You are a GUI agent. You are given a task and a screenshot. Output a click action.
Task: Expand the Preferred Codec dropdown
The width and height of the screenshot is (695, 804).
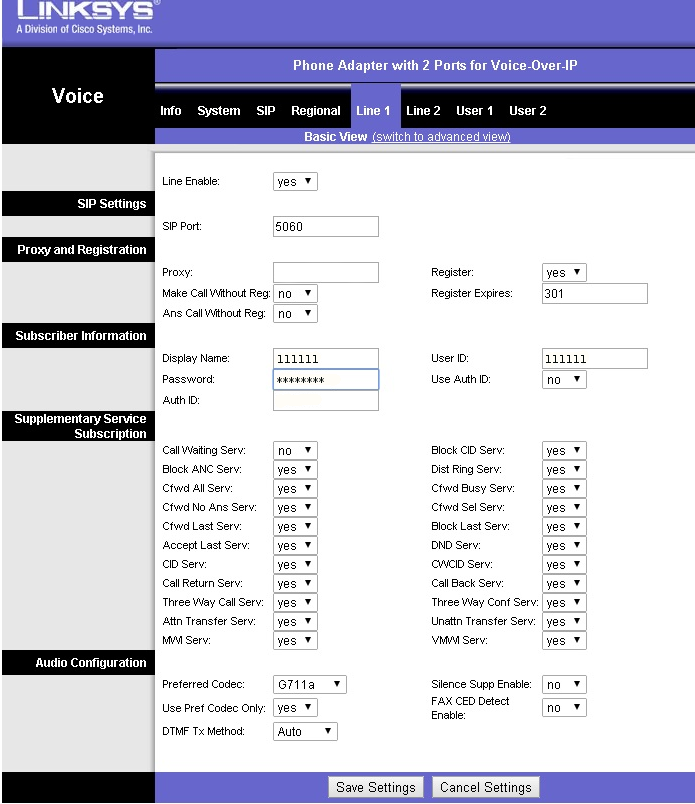310,685
